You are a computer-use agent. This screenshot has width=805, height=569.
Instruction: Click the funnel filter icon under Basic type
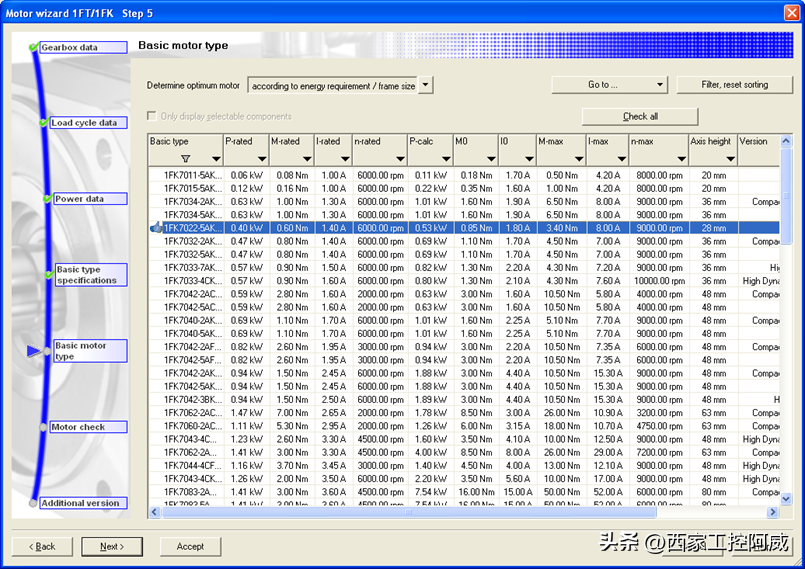[x=185, y=159]
